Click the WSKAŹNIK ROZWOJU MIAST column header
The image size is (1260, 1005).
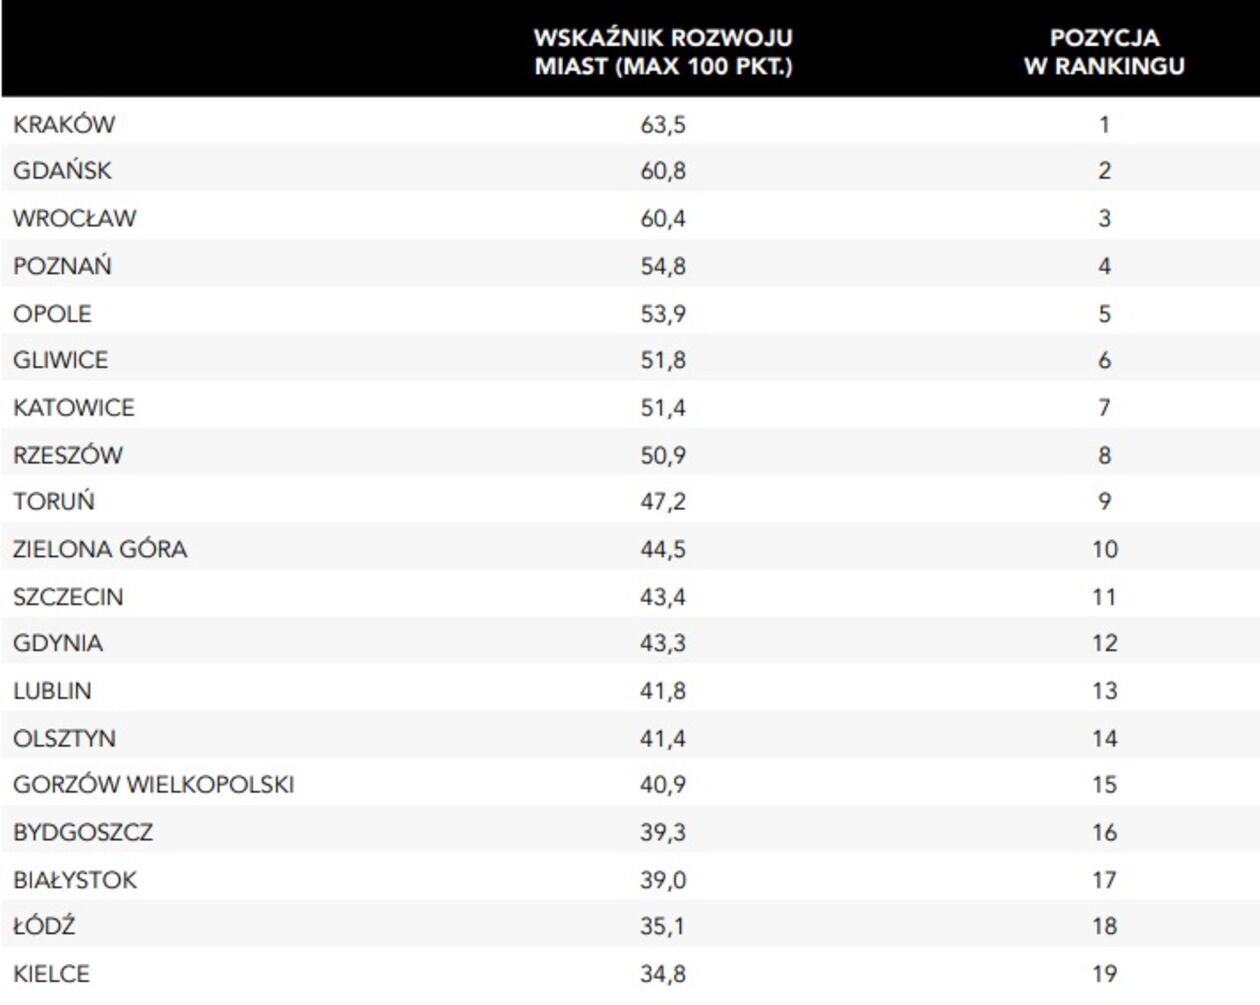tap(663, 52)
